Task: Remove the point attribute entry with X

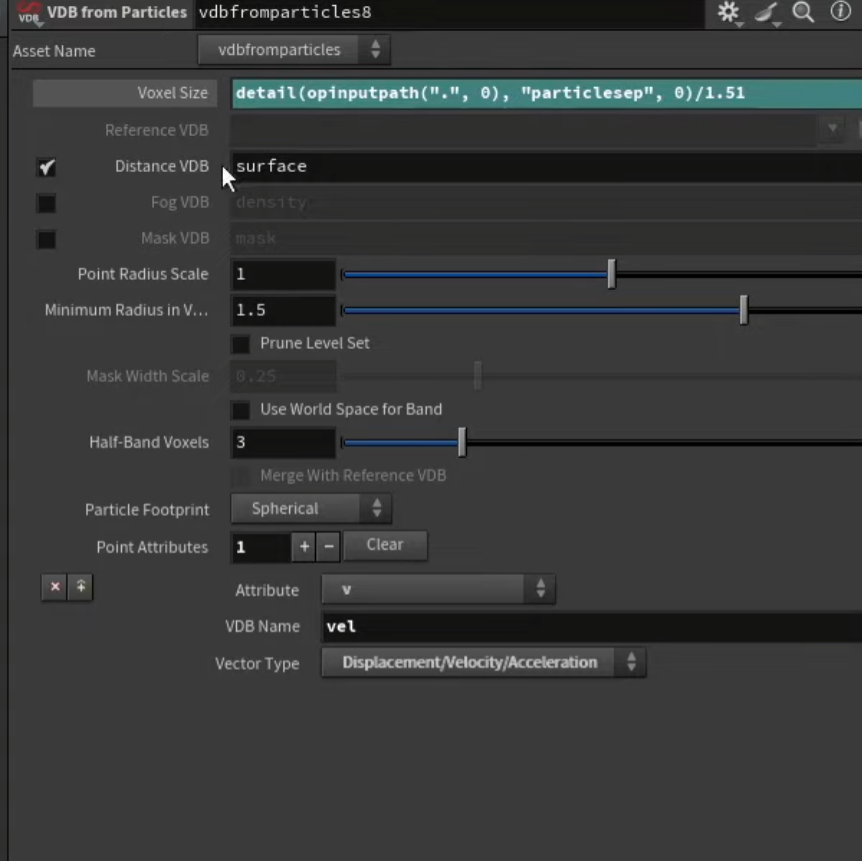Action: point(54,587)
